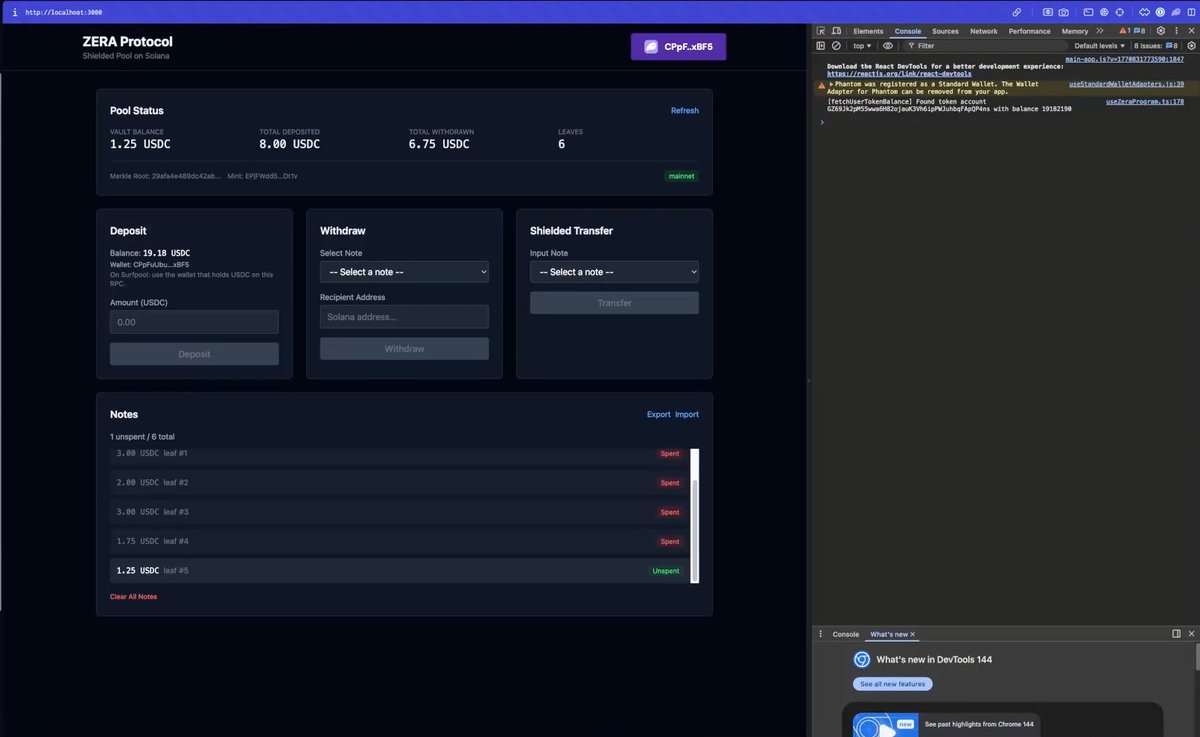Click the screen capture icon left of camera

click(1048, 12)
